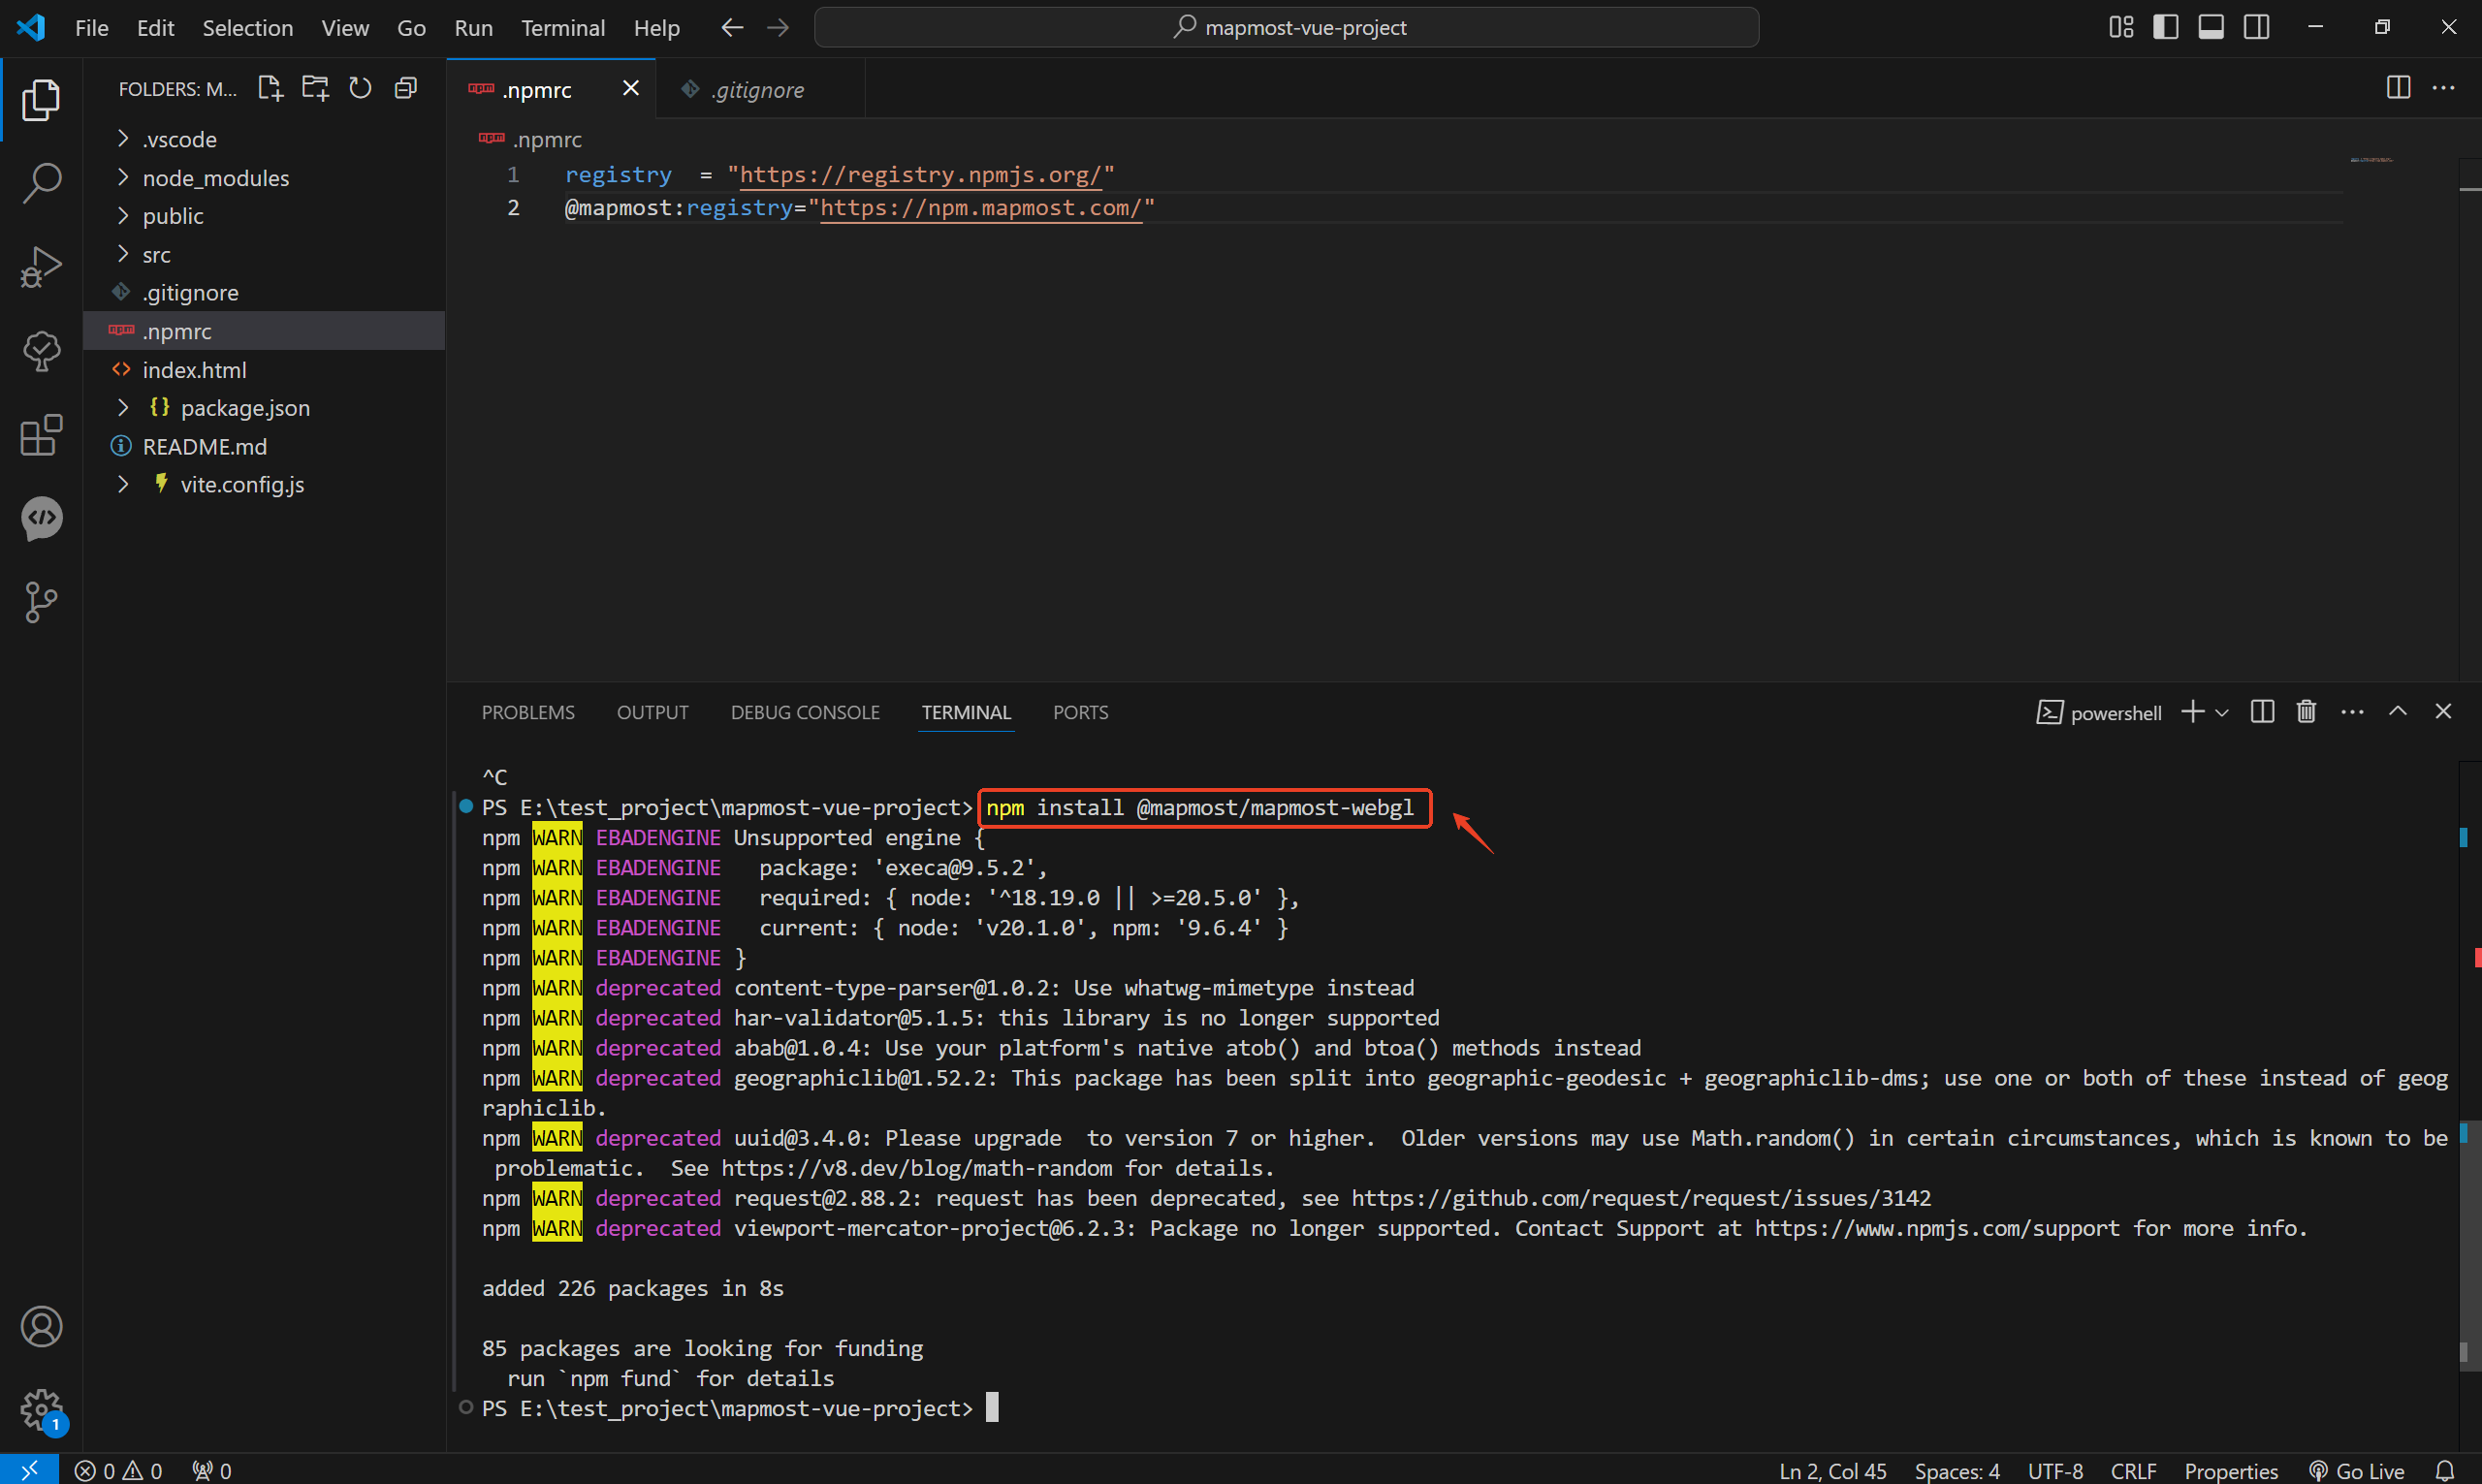Click the New File icon in explorer
This screenshot has width=2482, height=1484.
tap(270, 88)
